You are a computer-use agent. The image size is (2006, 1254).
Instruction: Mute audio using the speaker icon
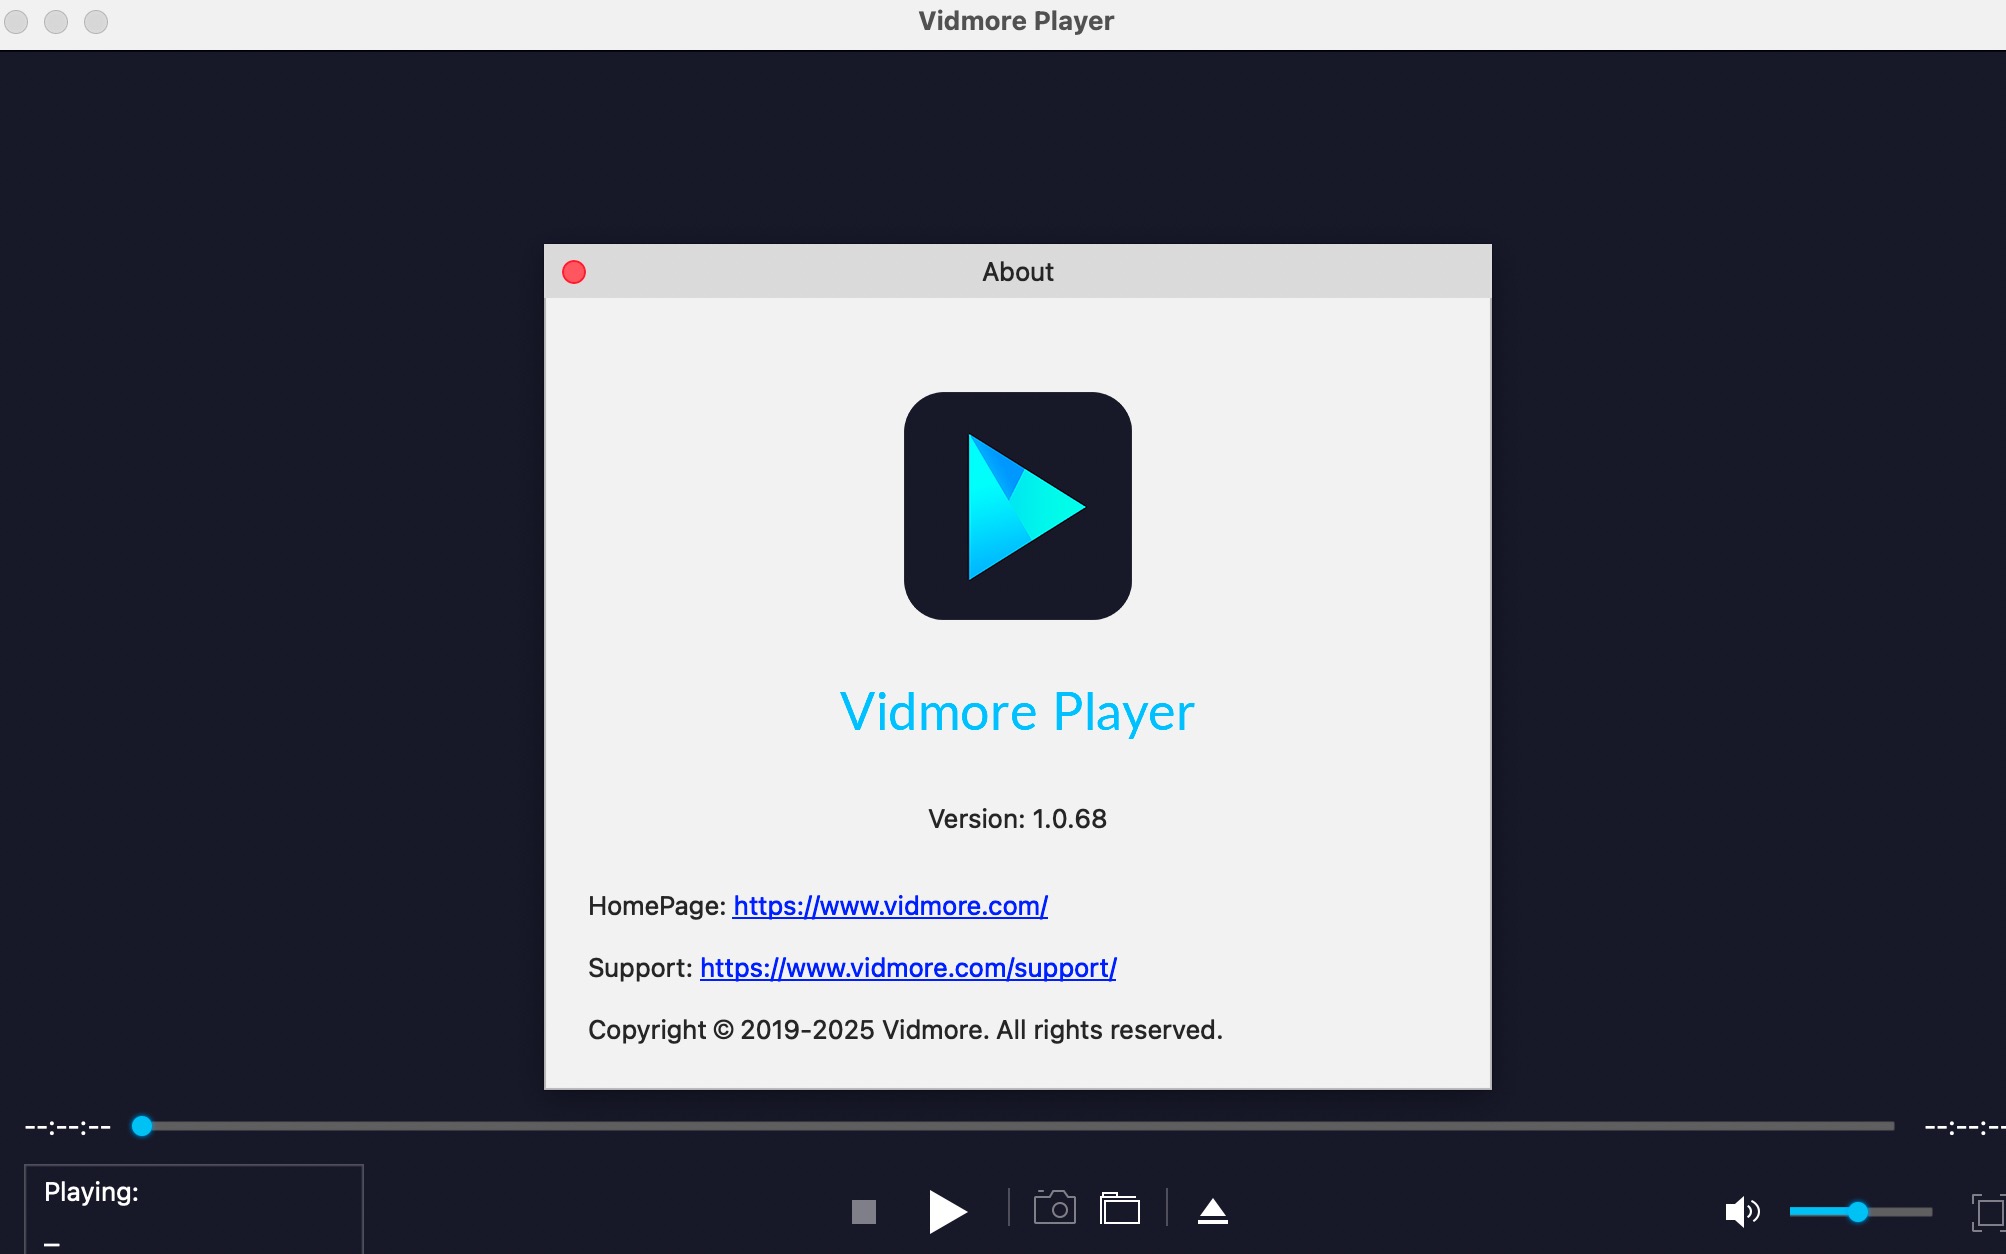1741,1212
